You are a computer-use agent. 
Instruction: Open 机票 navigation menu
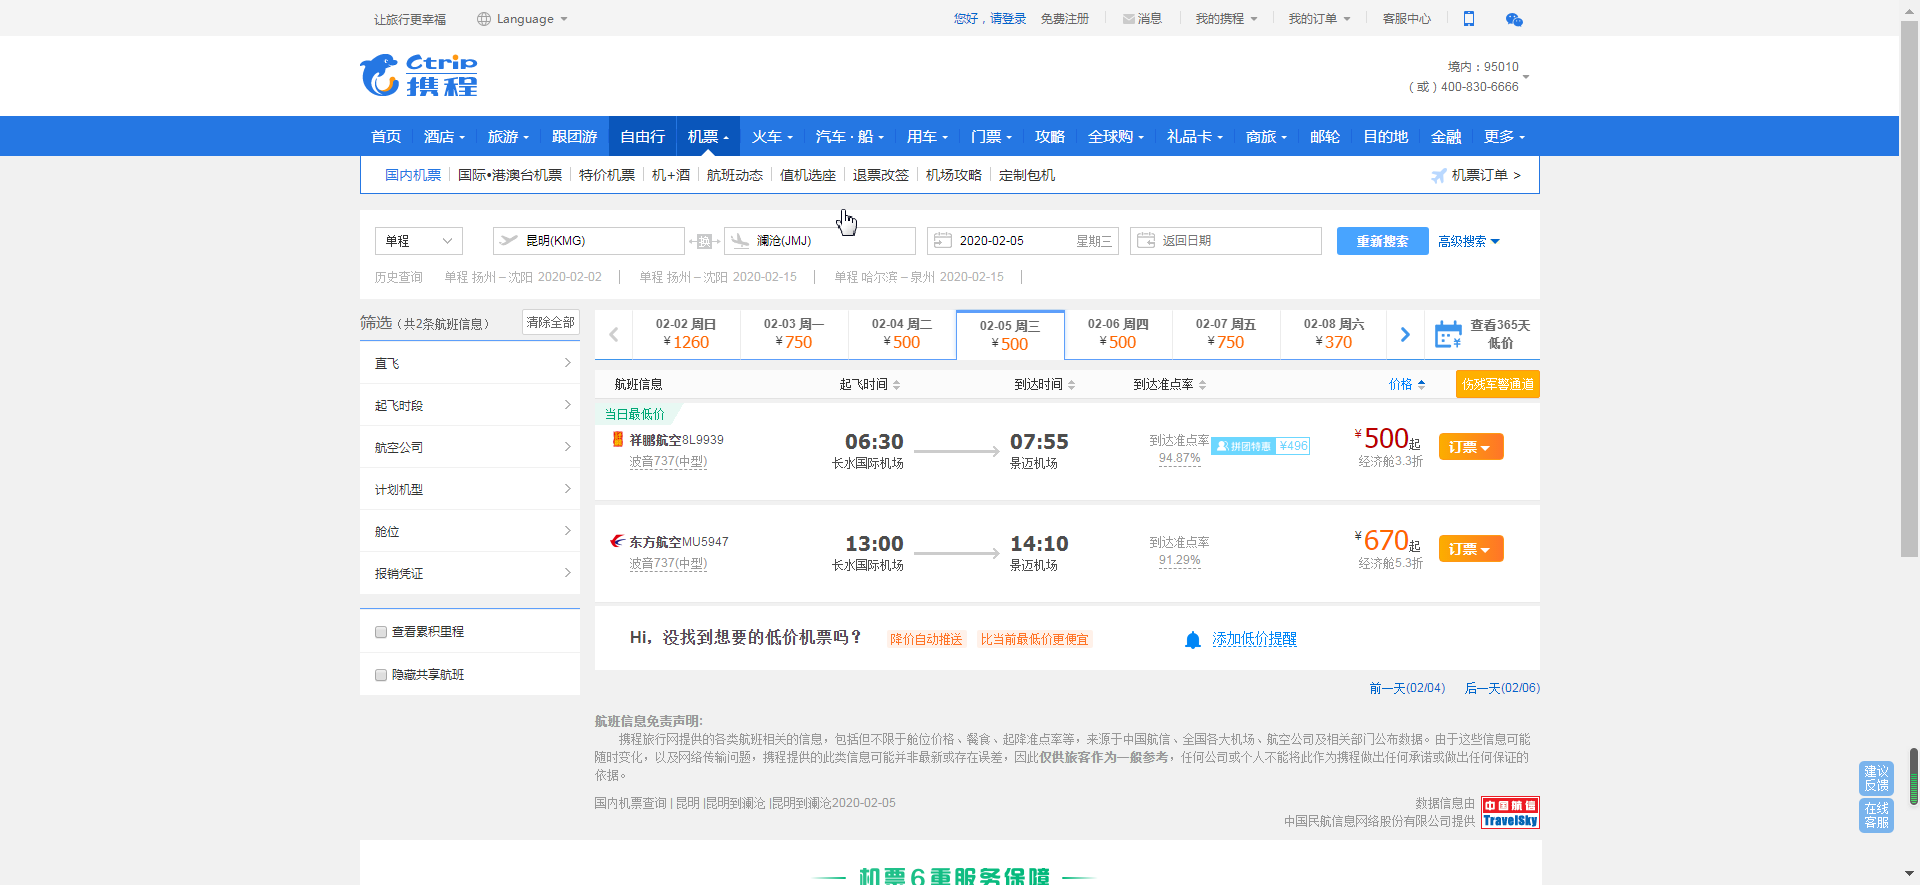[708, 137]
